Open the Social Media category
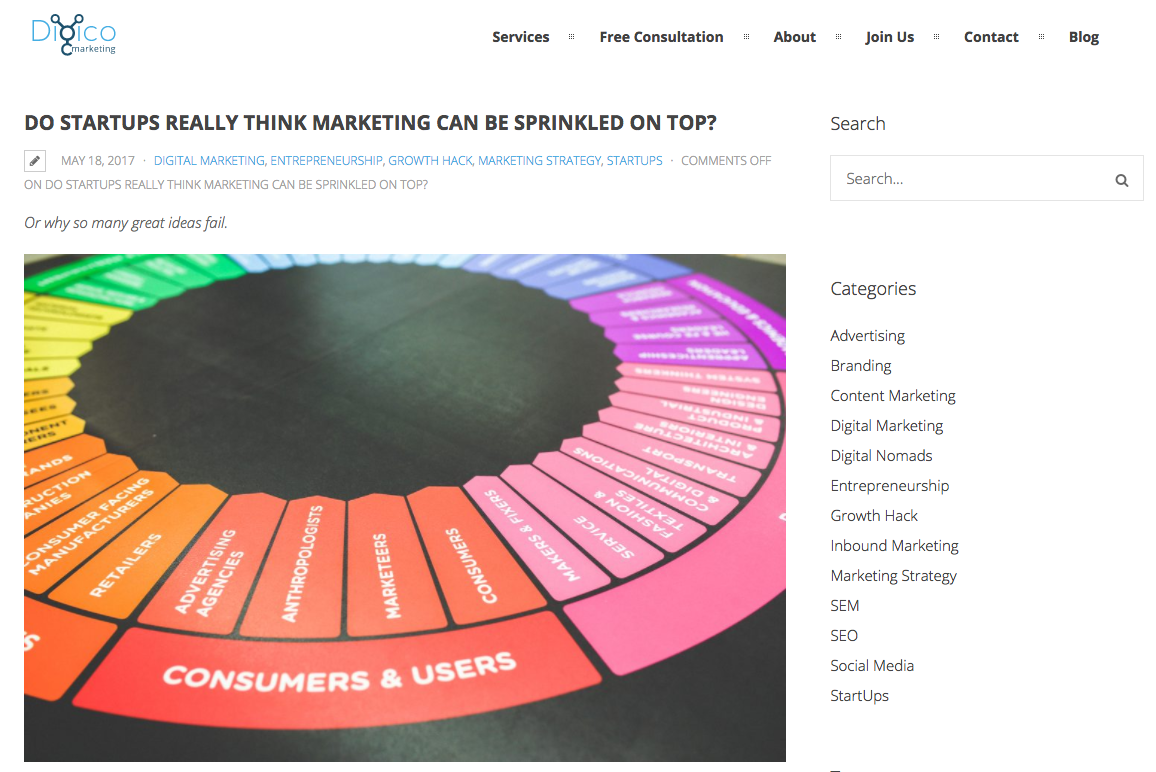The width and height of the screenshot is (1156, 772). pos(872,666)
